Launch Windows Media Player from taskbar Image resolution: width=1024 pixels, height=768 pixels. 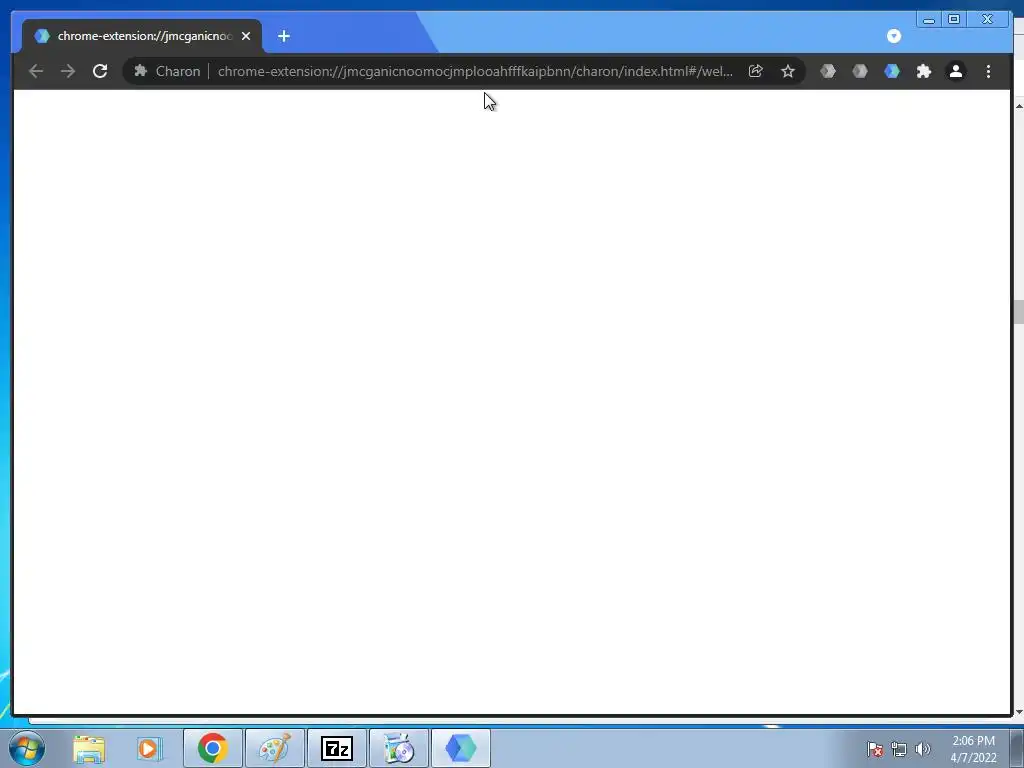[x=150, y=748]
